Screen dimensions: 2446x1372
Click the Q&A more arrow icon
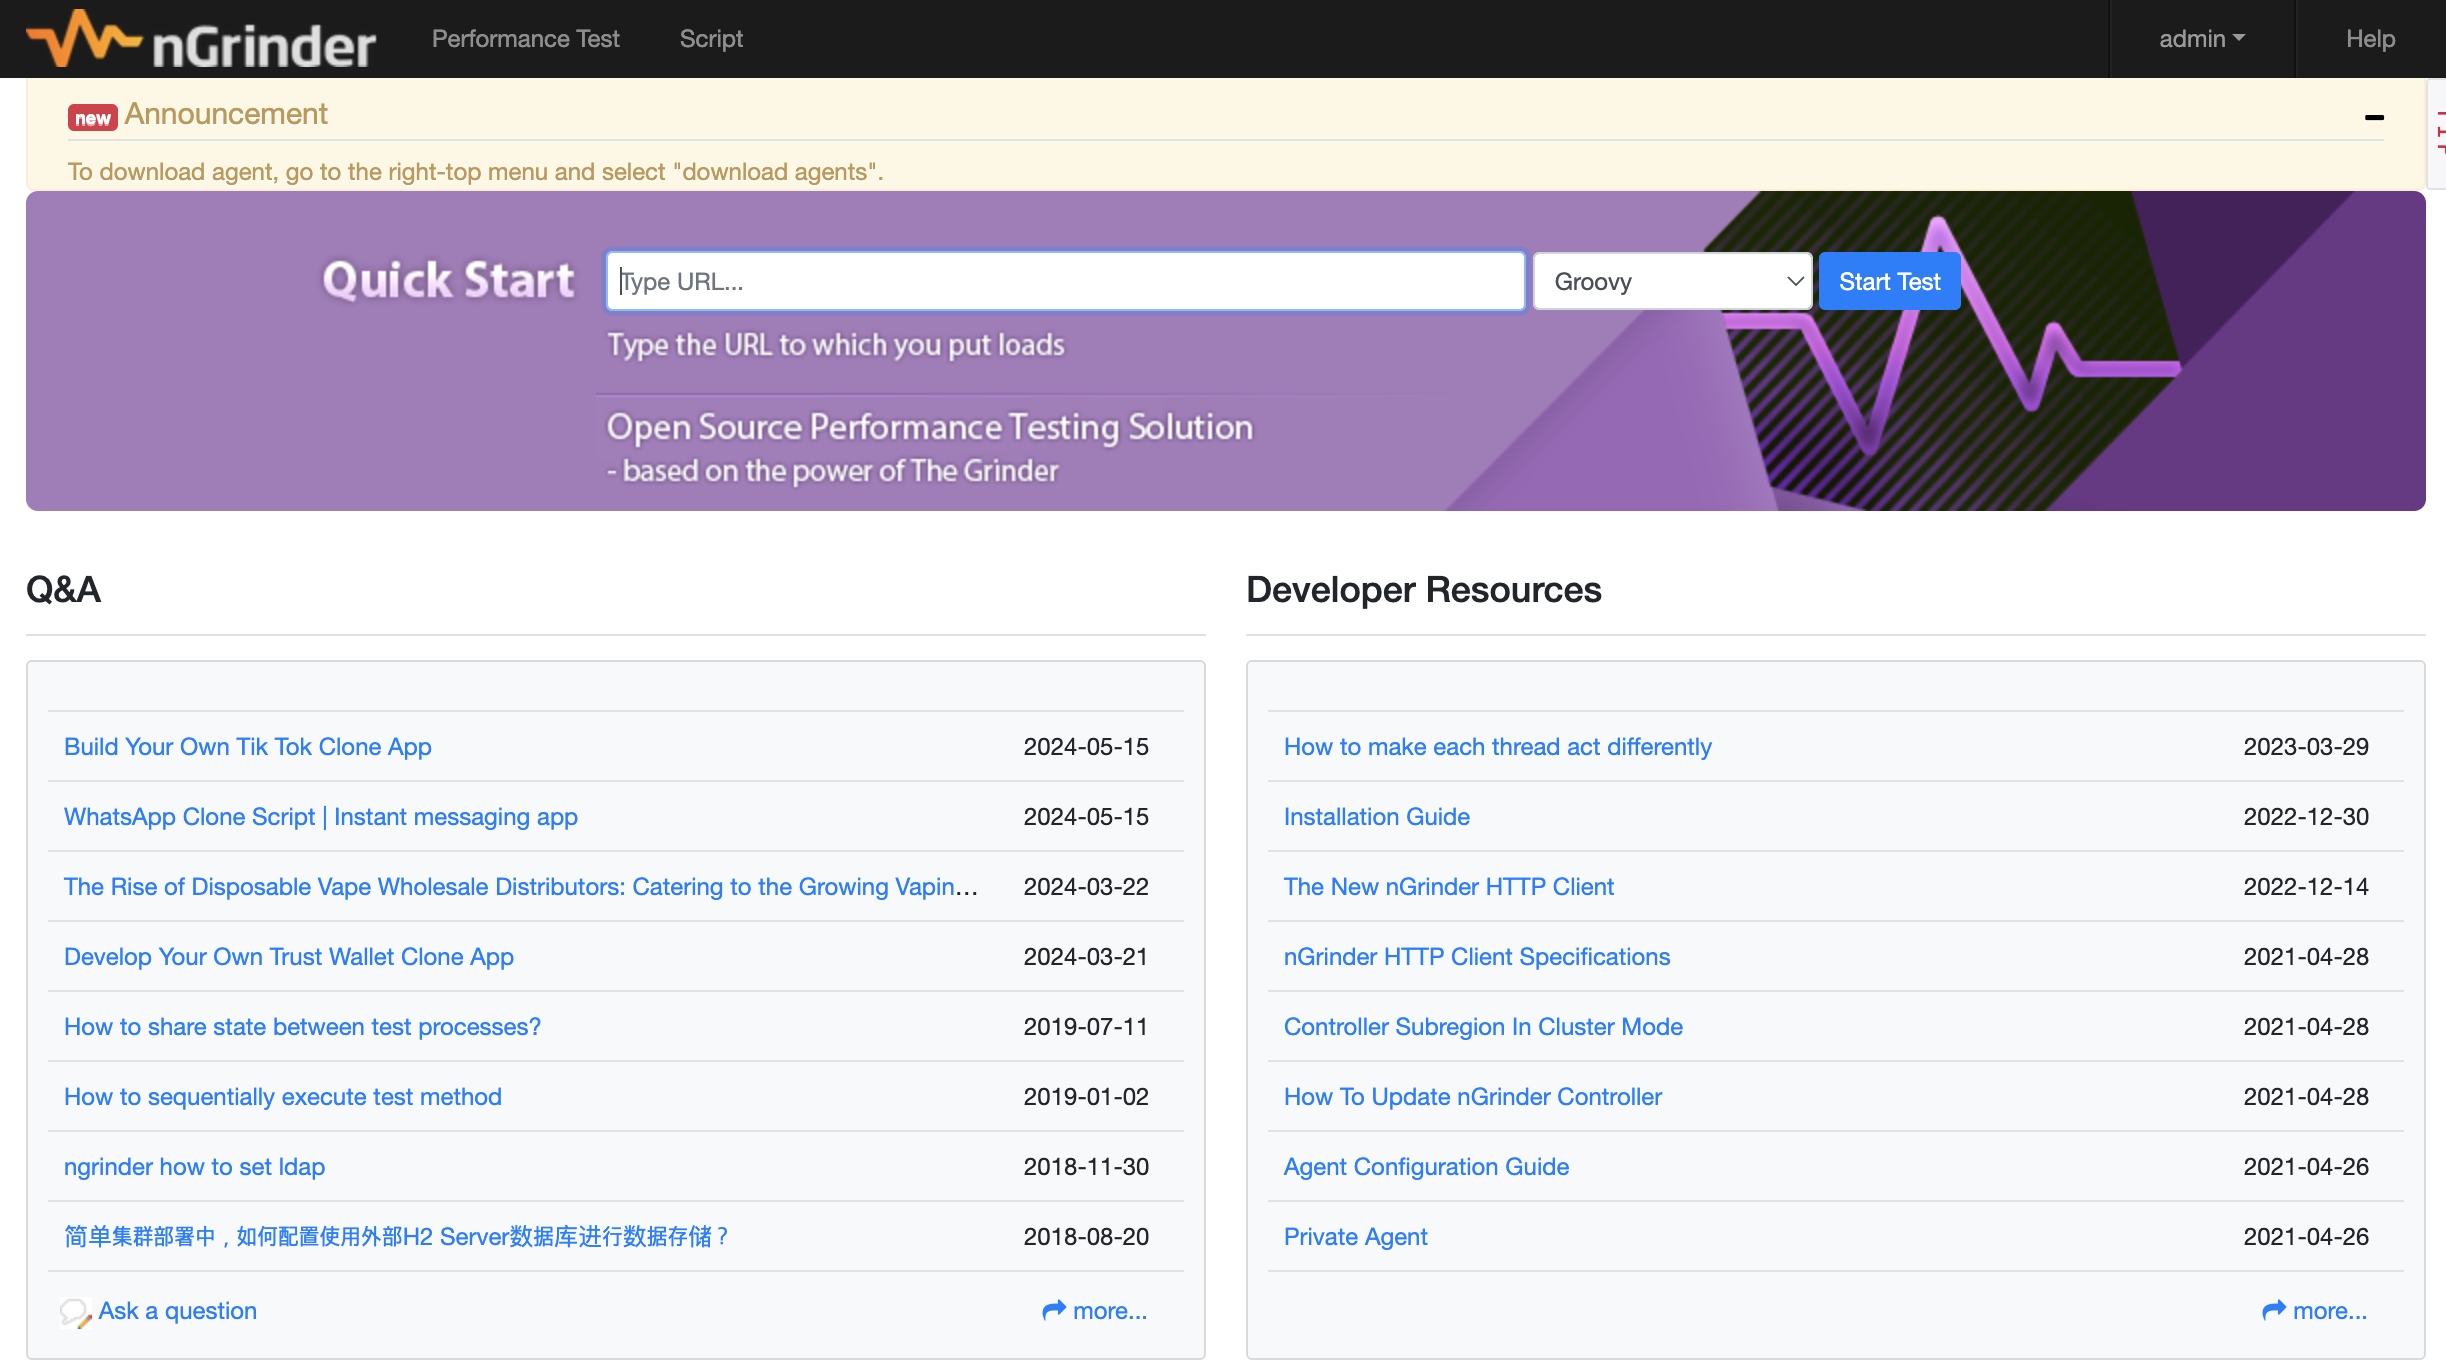pos(1054,1310)
